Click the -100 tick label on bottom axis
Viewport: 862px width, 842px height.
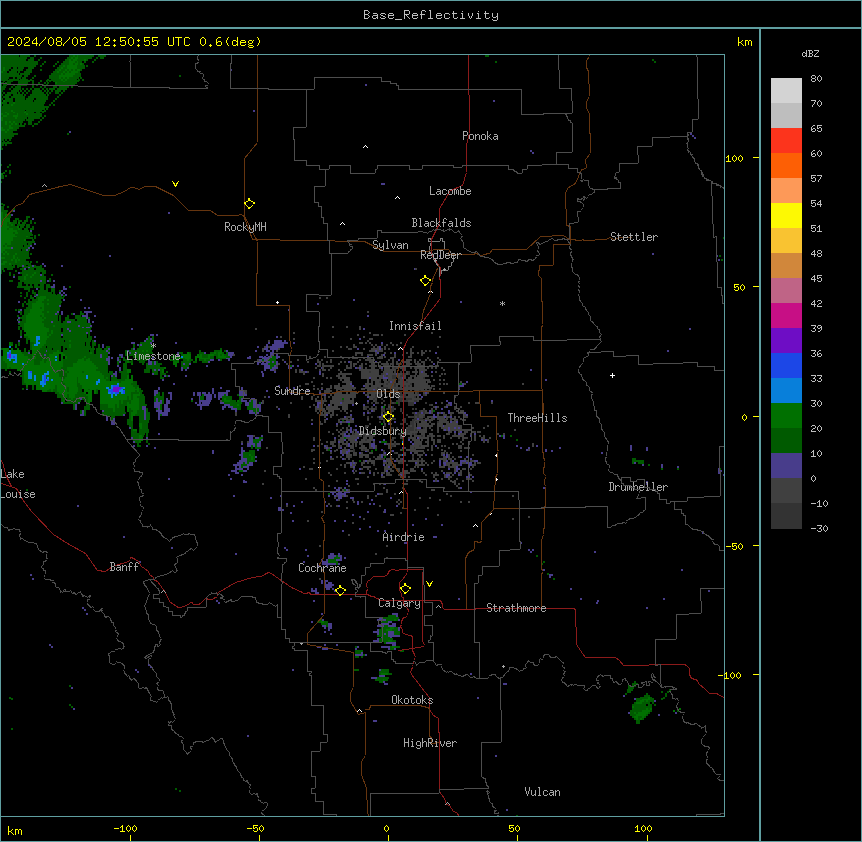tap(126, 828)
